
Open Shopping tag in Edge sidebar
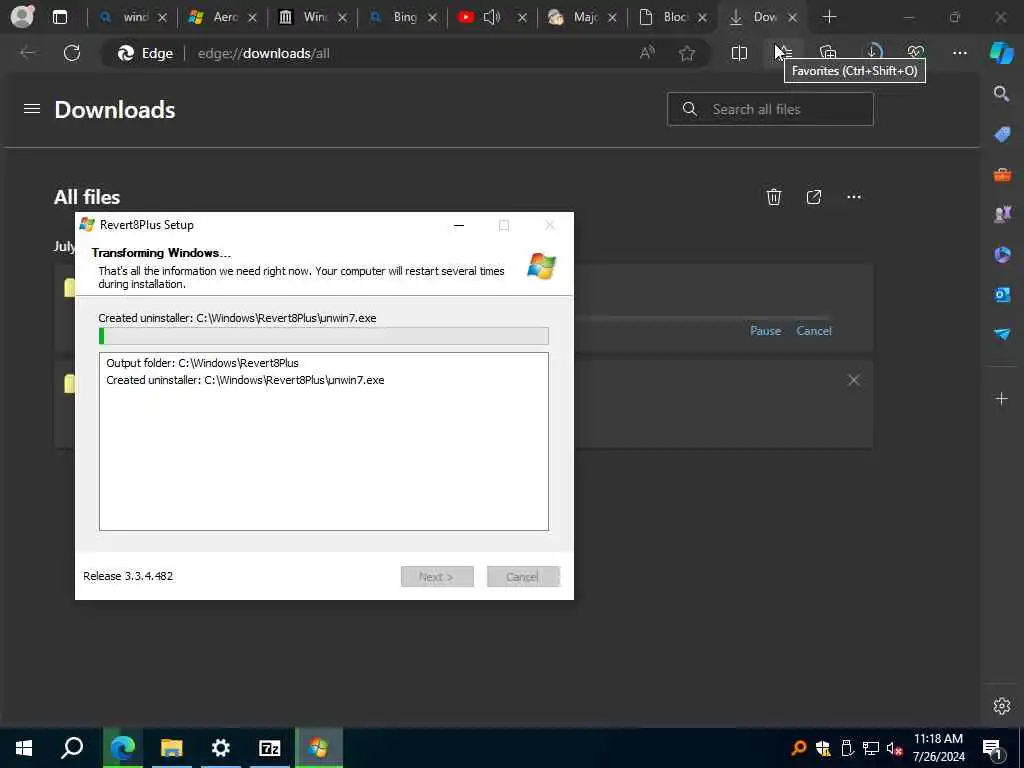click(1002, 135)
